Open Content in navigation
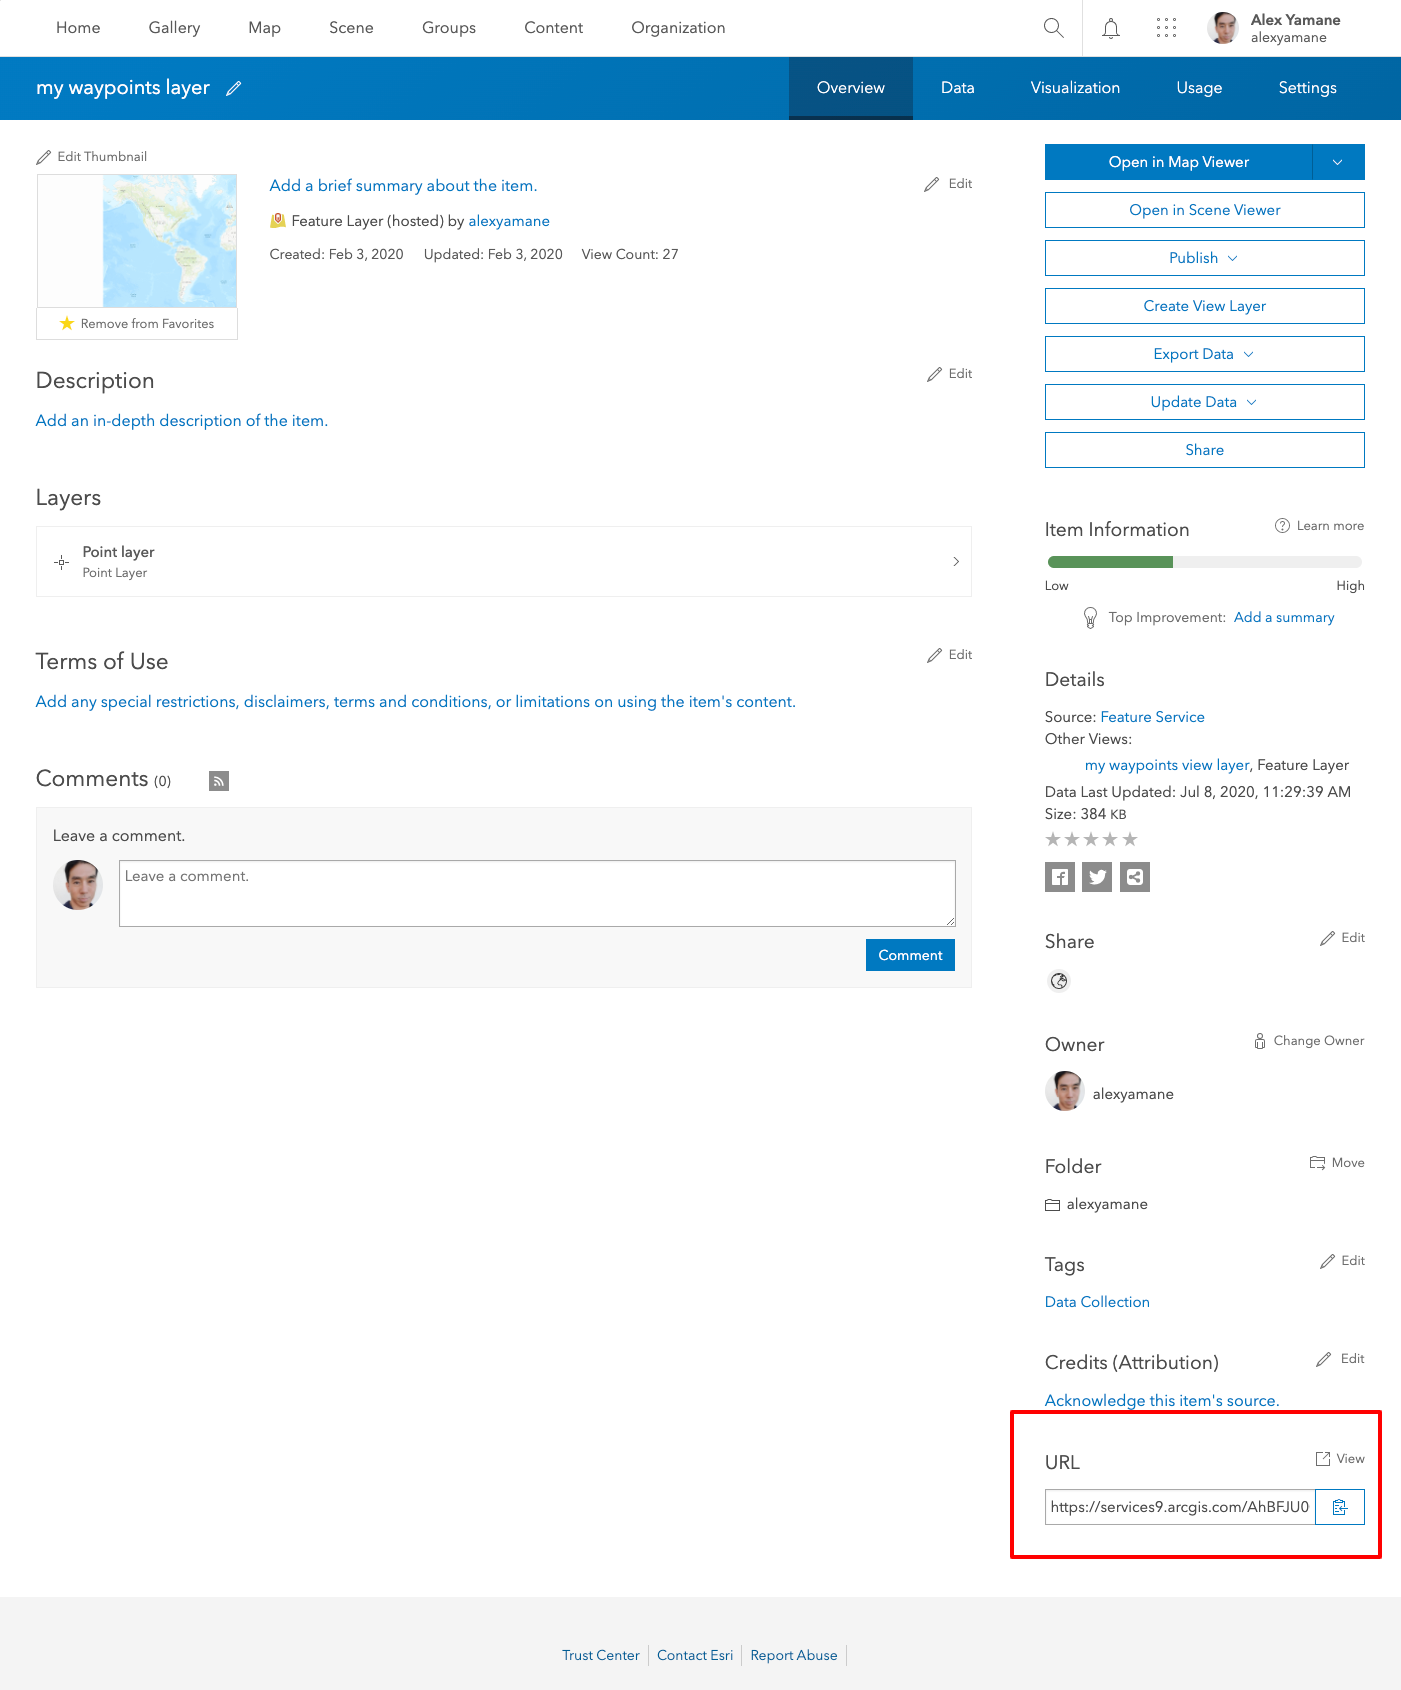The width and height of the screenshot is (1401, 1690). point(553,28)
